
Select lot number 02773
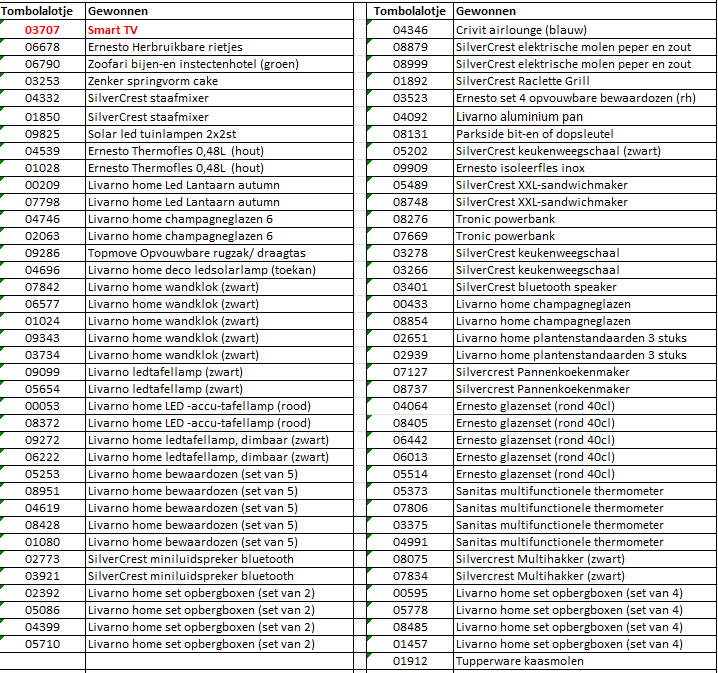(x=42, y=559)
